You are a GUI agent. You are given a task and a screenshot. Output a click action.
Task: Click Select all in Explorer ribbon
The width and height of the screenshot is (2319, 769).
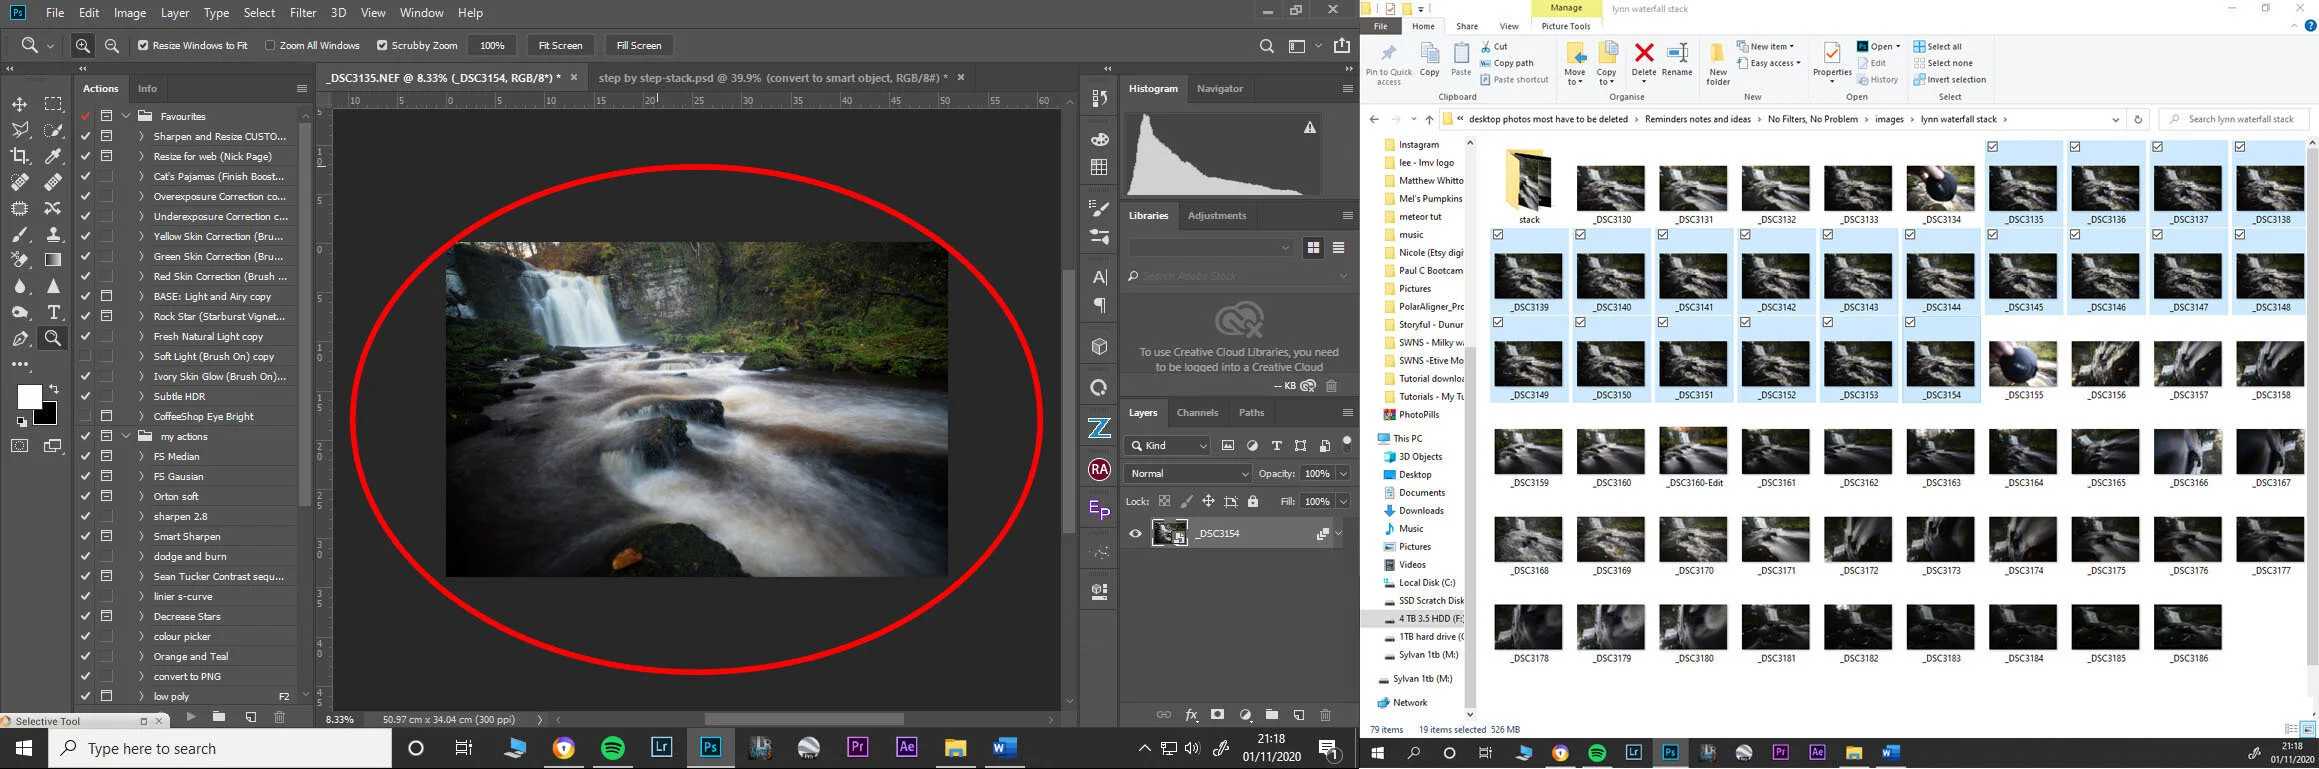coord(1937,46)
